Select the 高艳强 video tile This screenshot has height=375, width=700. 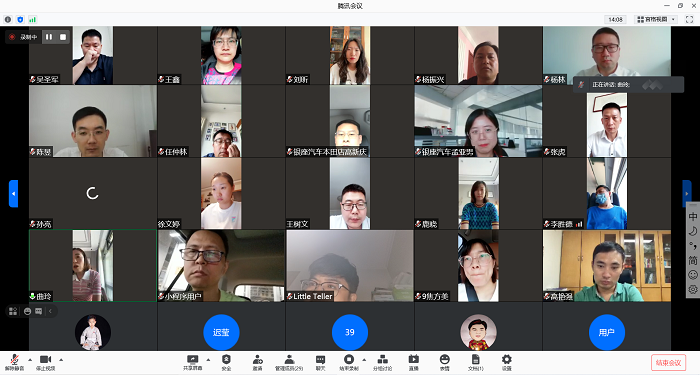(x=607, y=266)
